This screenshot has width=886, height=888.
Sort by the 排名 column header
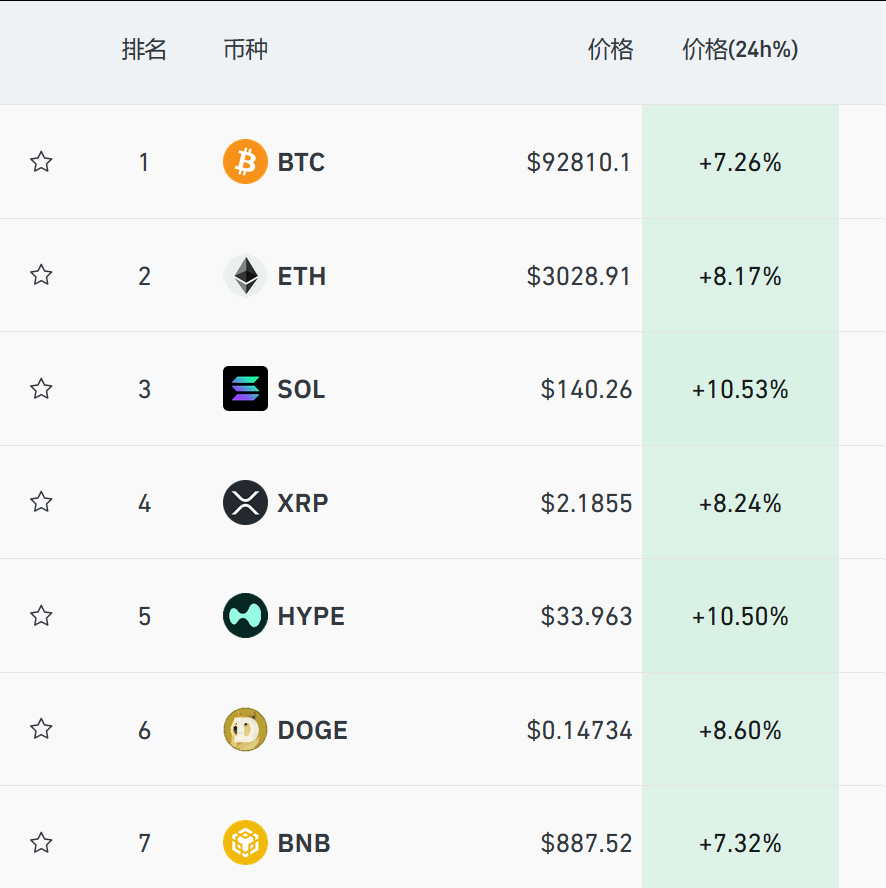tap(144, 50)
